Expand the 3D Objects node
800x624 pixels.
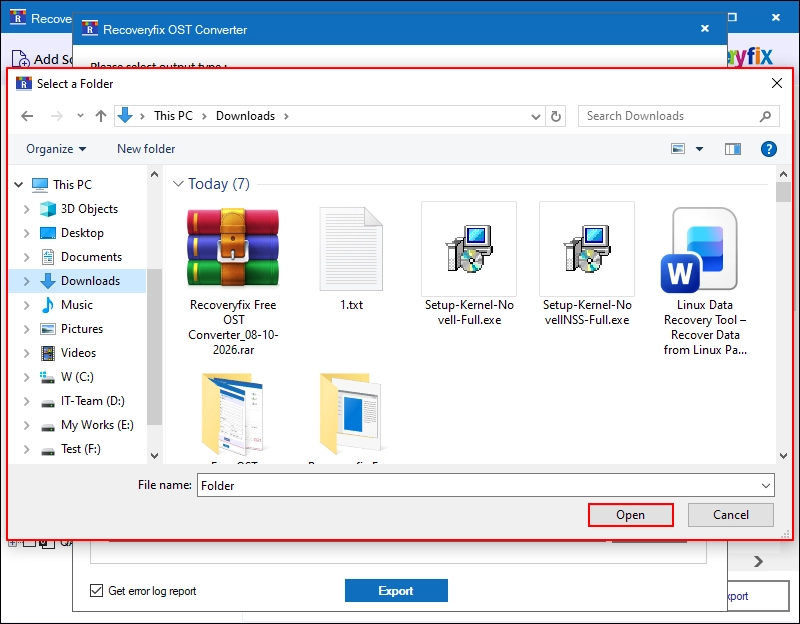[27, 209]
